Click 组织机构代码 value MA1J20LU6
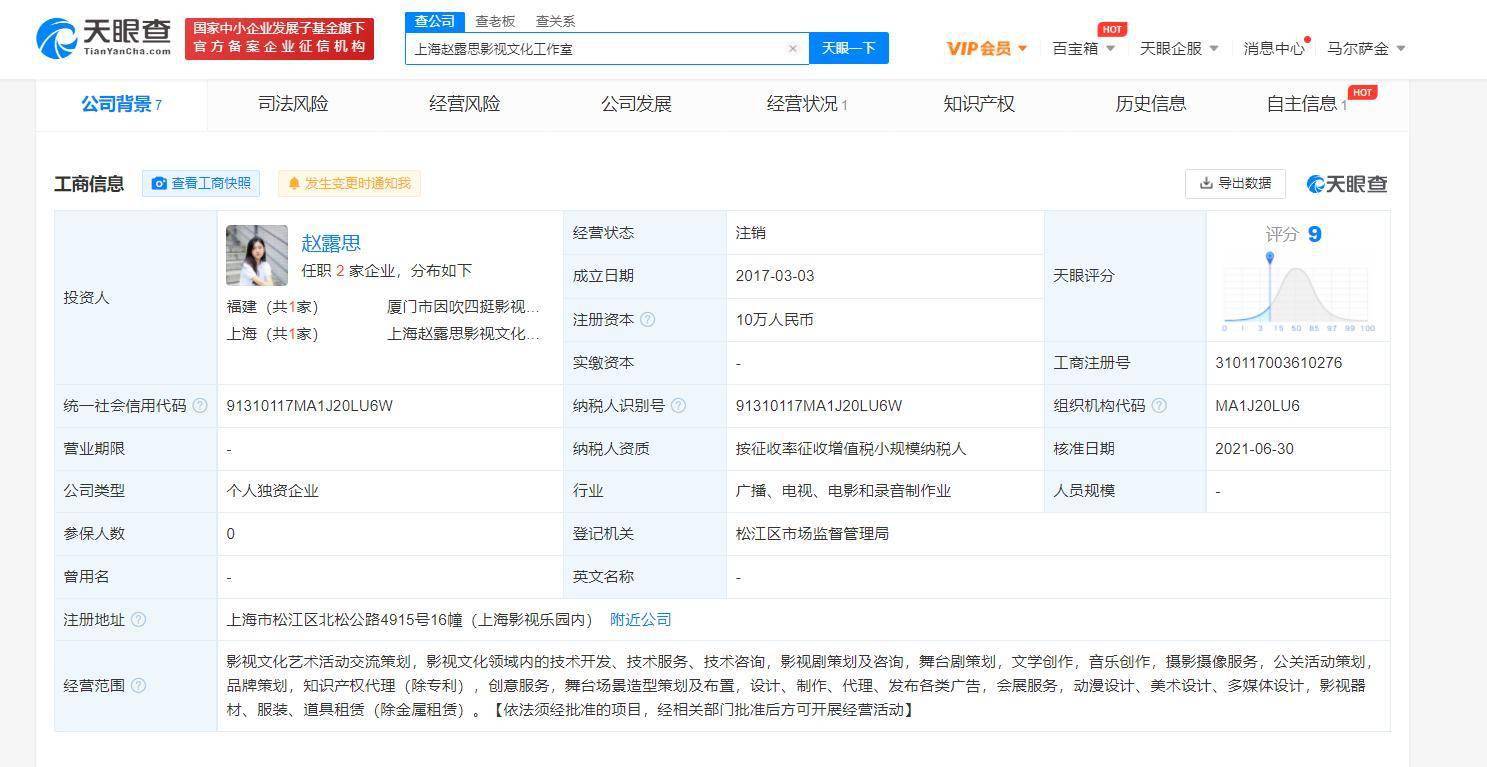The image size is (1487, 767). (1257, 406)
